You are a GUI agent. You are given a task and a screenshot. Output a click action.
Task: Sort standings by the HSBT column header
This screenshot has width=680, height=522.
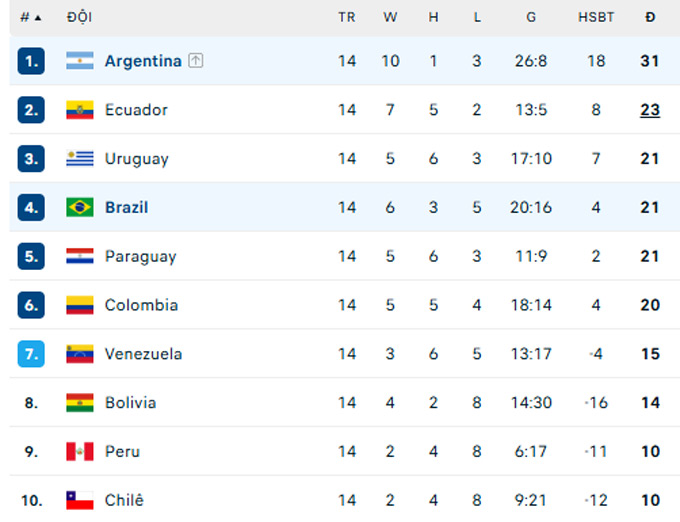point(596,17)
